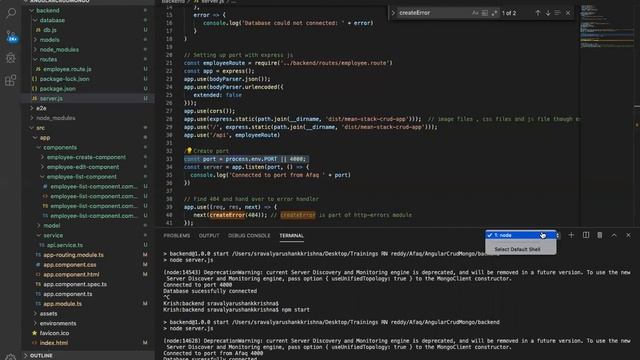Kill the terminal with trash icon

[x=600, y=235]
